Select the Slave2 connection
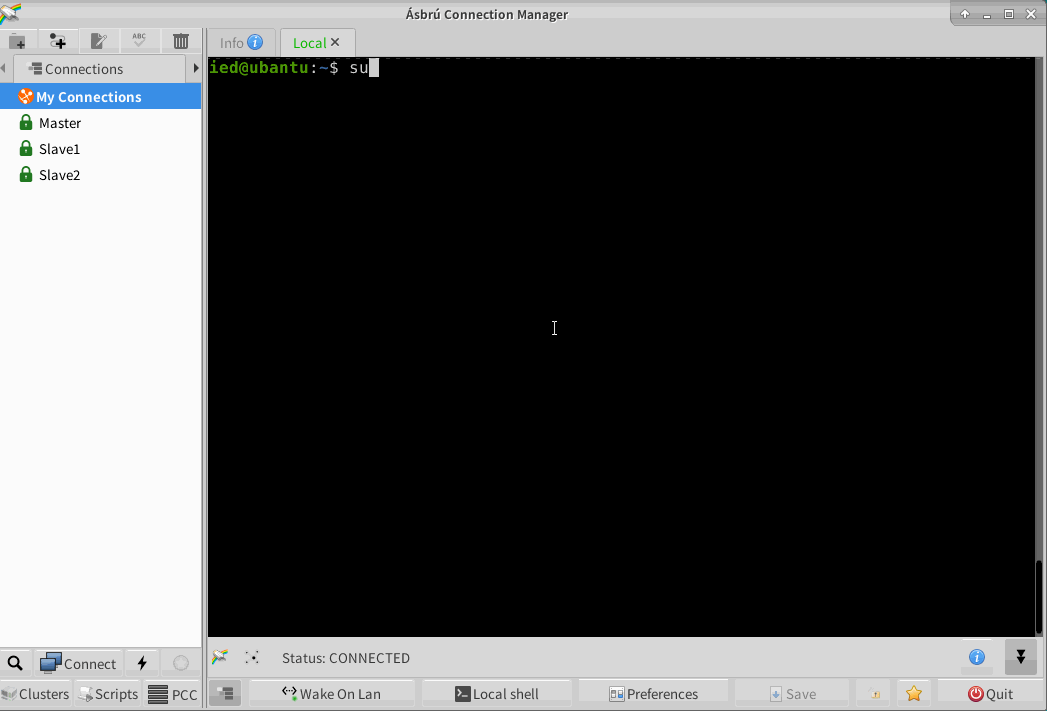This screenshot has height=711, width=1047. 59,175
